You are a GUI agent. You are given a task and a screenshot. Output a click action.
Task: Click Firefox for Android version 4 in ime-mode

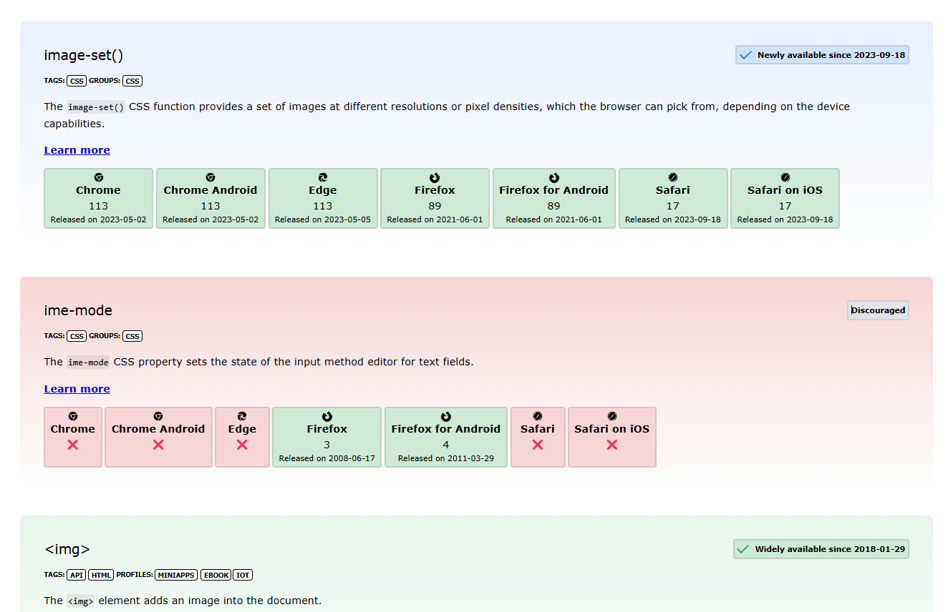click(x=446, y=445)
